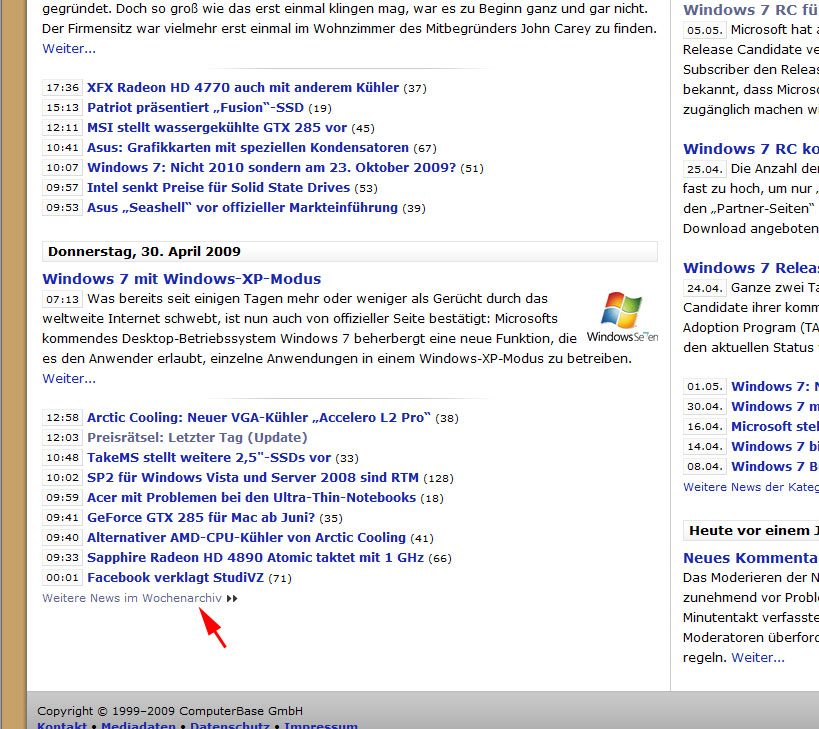The height and width of the screenshot is (729, 819).
Task: Open sidebar 14.04. Windows 7 link
Action: (x=775, y=446)
